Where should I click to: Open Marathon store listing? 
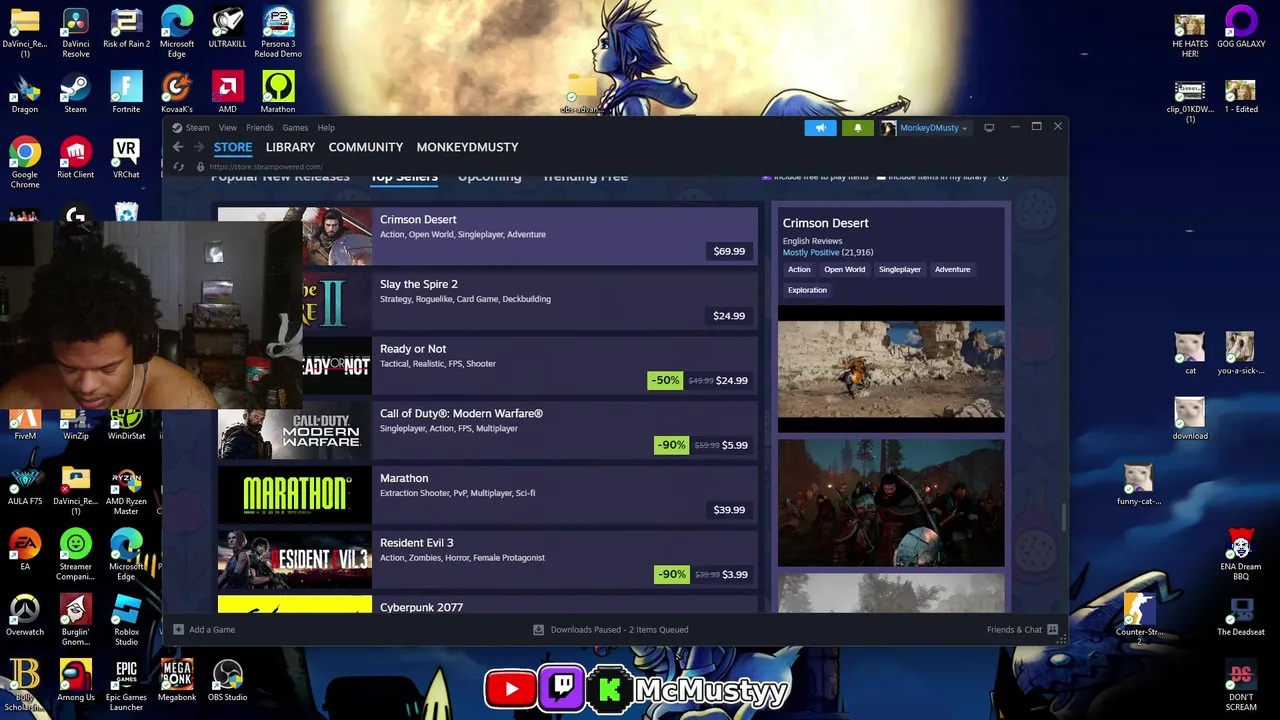pyautogui.click(x=488, y=495)
